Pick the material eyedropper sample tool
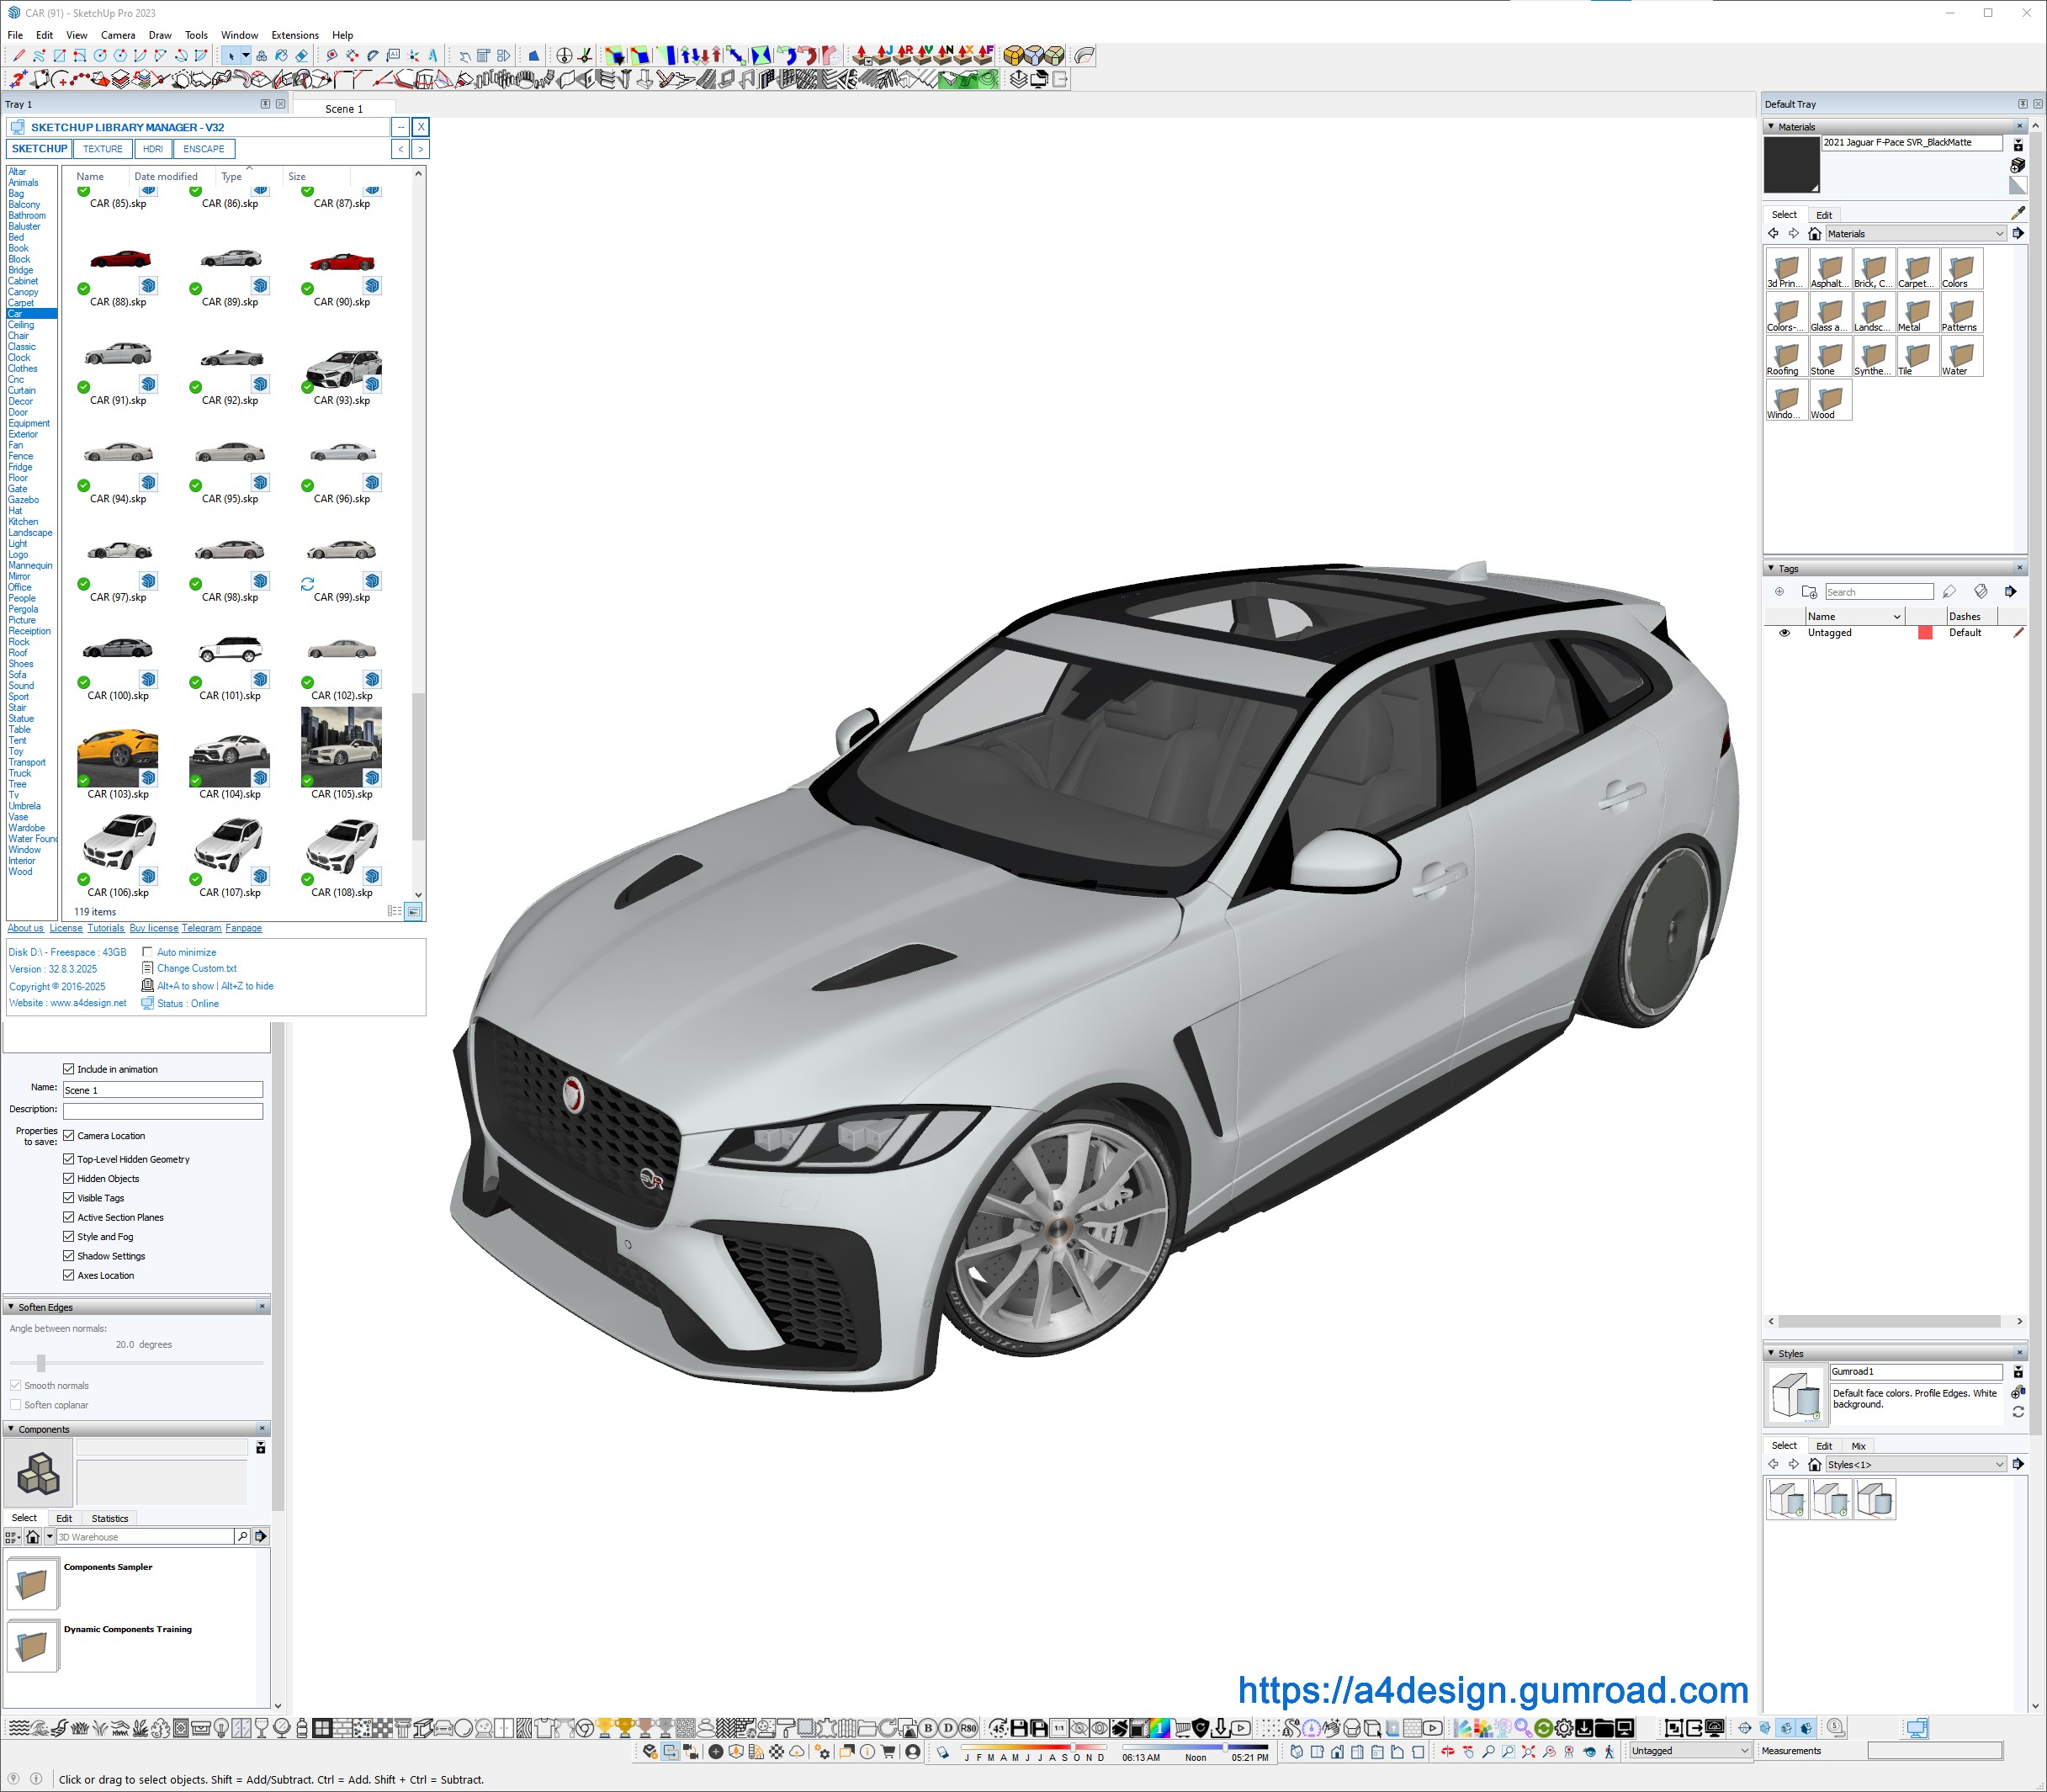2047x1792 pixels. pyautogui.click(x=2017, y=214)
